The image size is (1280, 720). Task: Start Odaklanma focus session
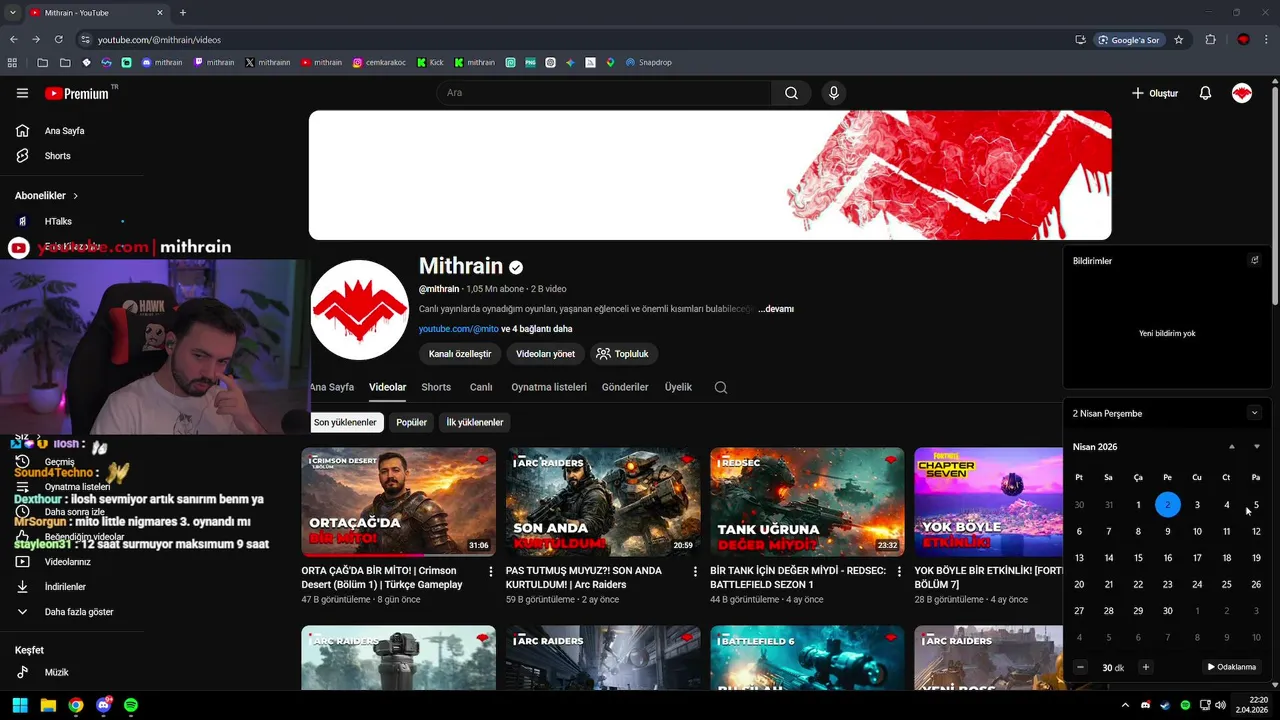1231,667
